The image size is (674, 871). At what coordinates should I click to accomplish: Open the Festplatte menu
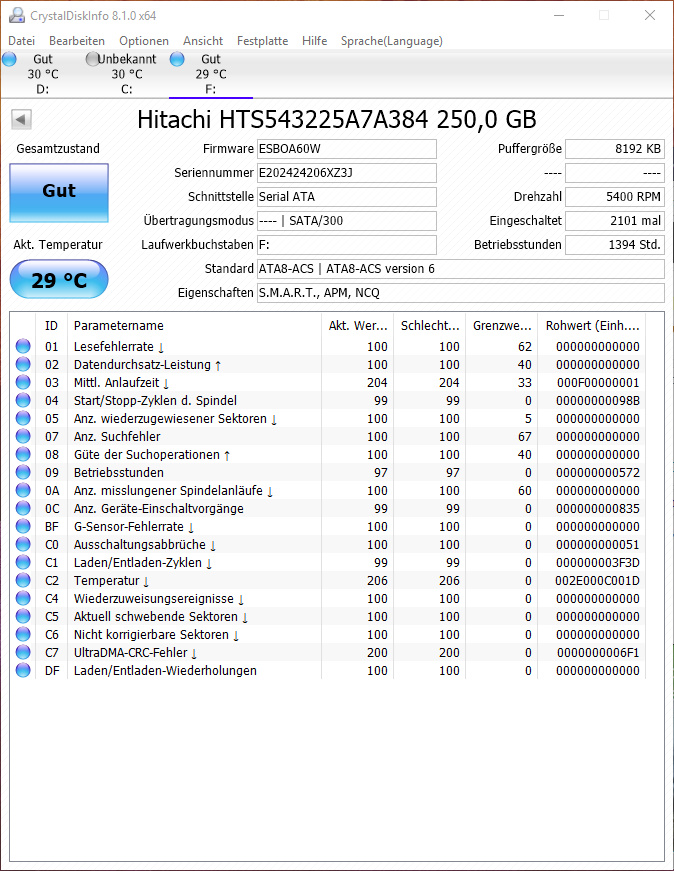point(262,41)
